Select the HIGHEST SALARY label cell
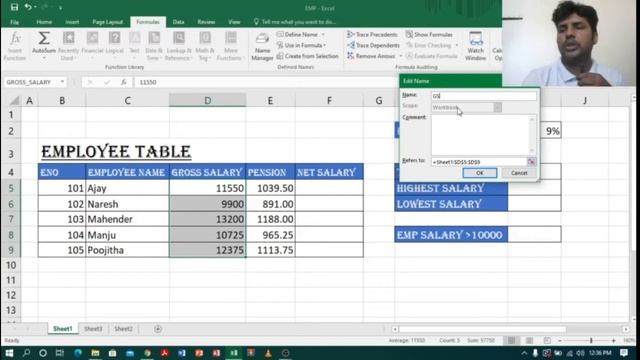The width and height of the screenshot is (640, 360). (451, 188)
